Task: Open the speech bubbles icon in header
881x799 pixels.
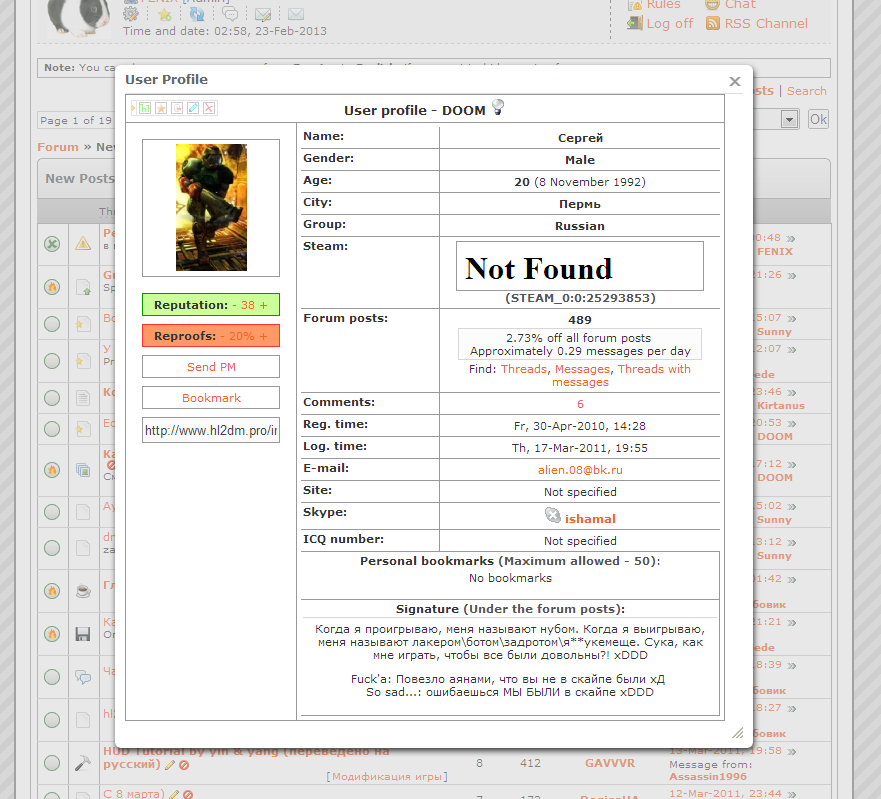Action: tap(230, 14)
